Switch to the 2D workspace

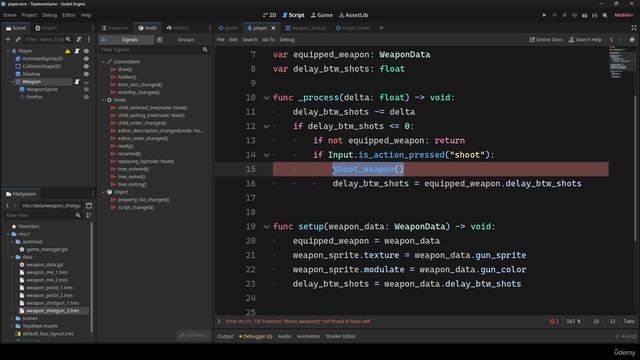click(270, 15)
